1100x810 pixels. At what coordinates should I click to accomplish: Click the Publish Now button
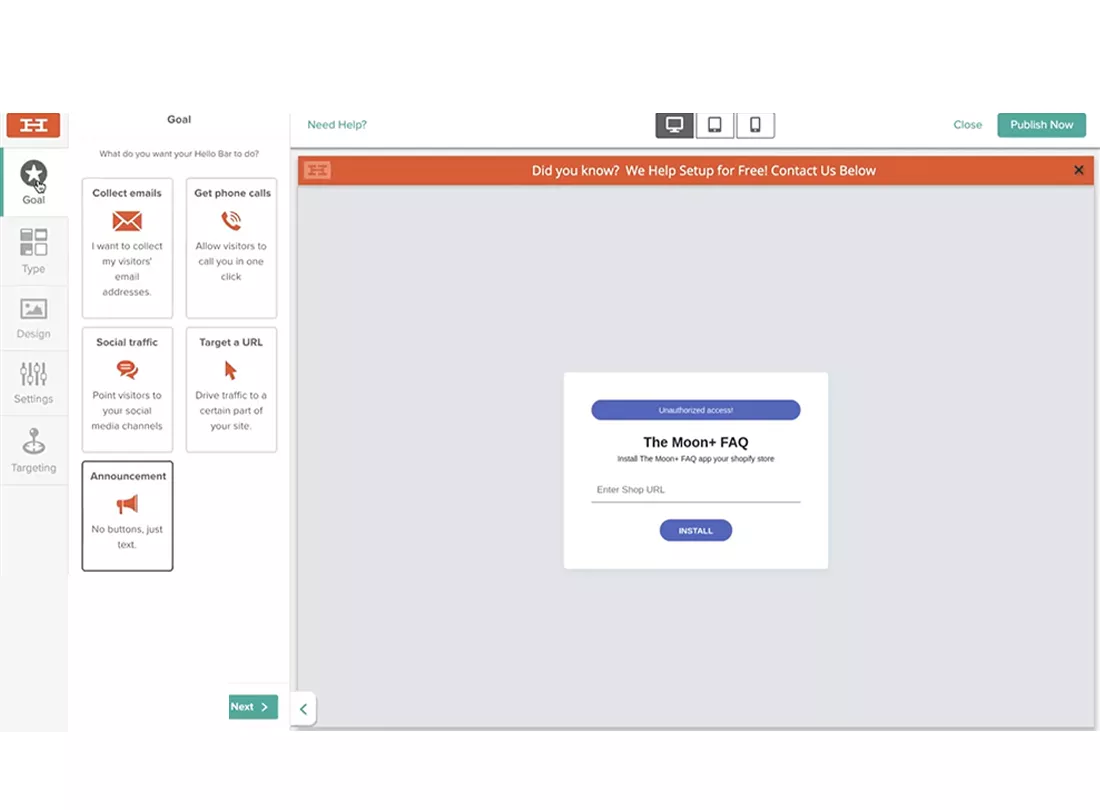[x=1041, y=125]
